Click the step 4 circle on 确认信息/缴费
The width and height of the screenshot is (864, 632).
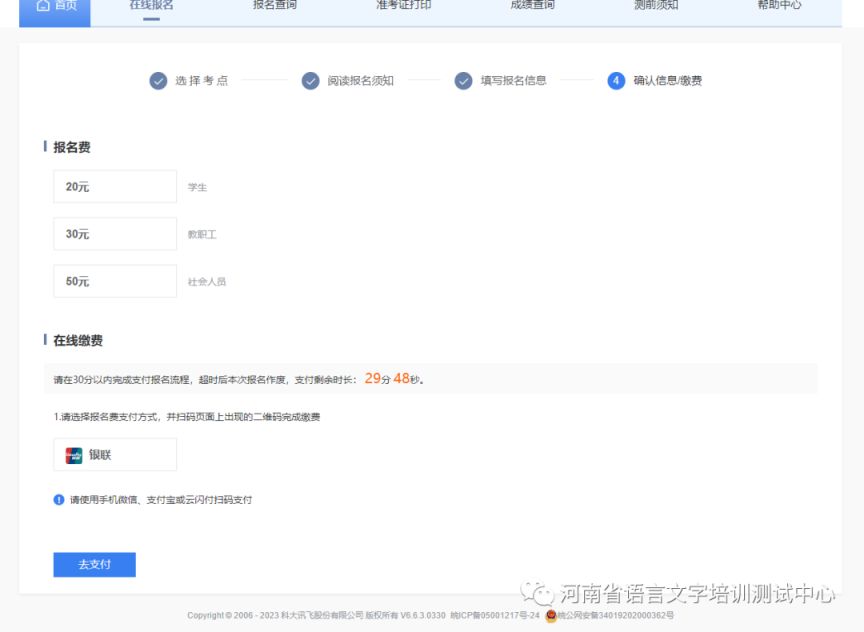614,81
